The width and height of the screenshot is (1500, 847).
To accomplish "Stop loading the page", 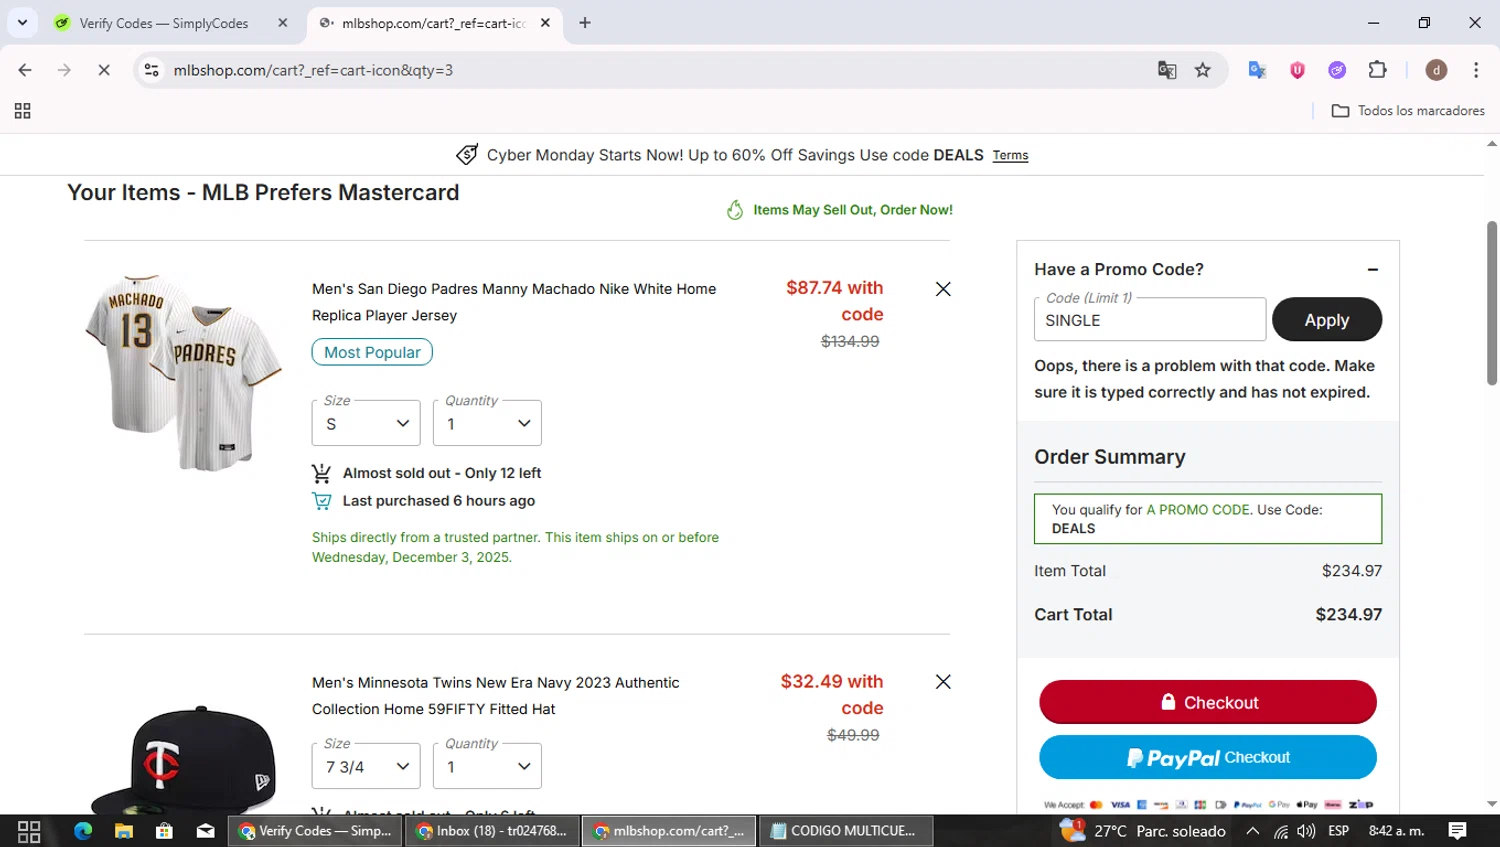I will click(x=104, y=70).
